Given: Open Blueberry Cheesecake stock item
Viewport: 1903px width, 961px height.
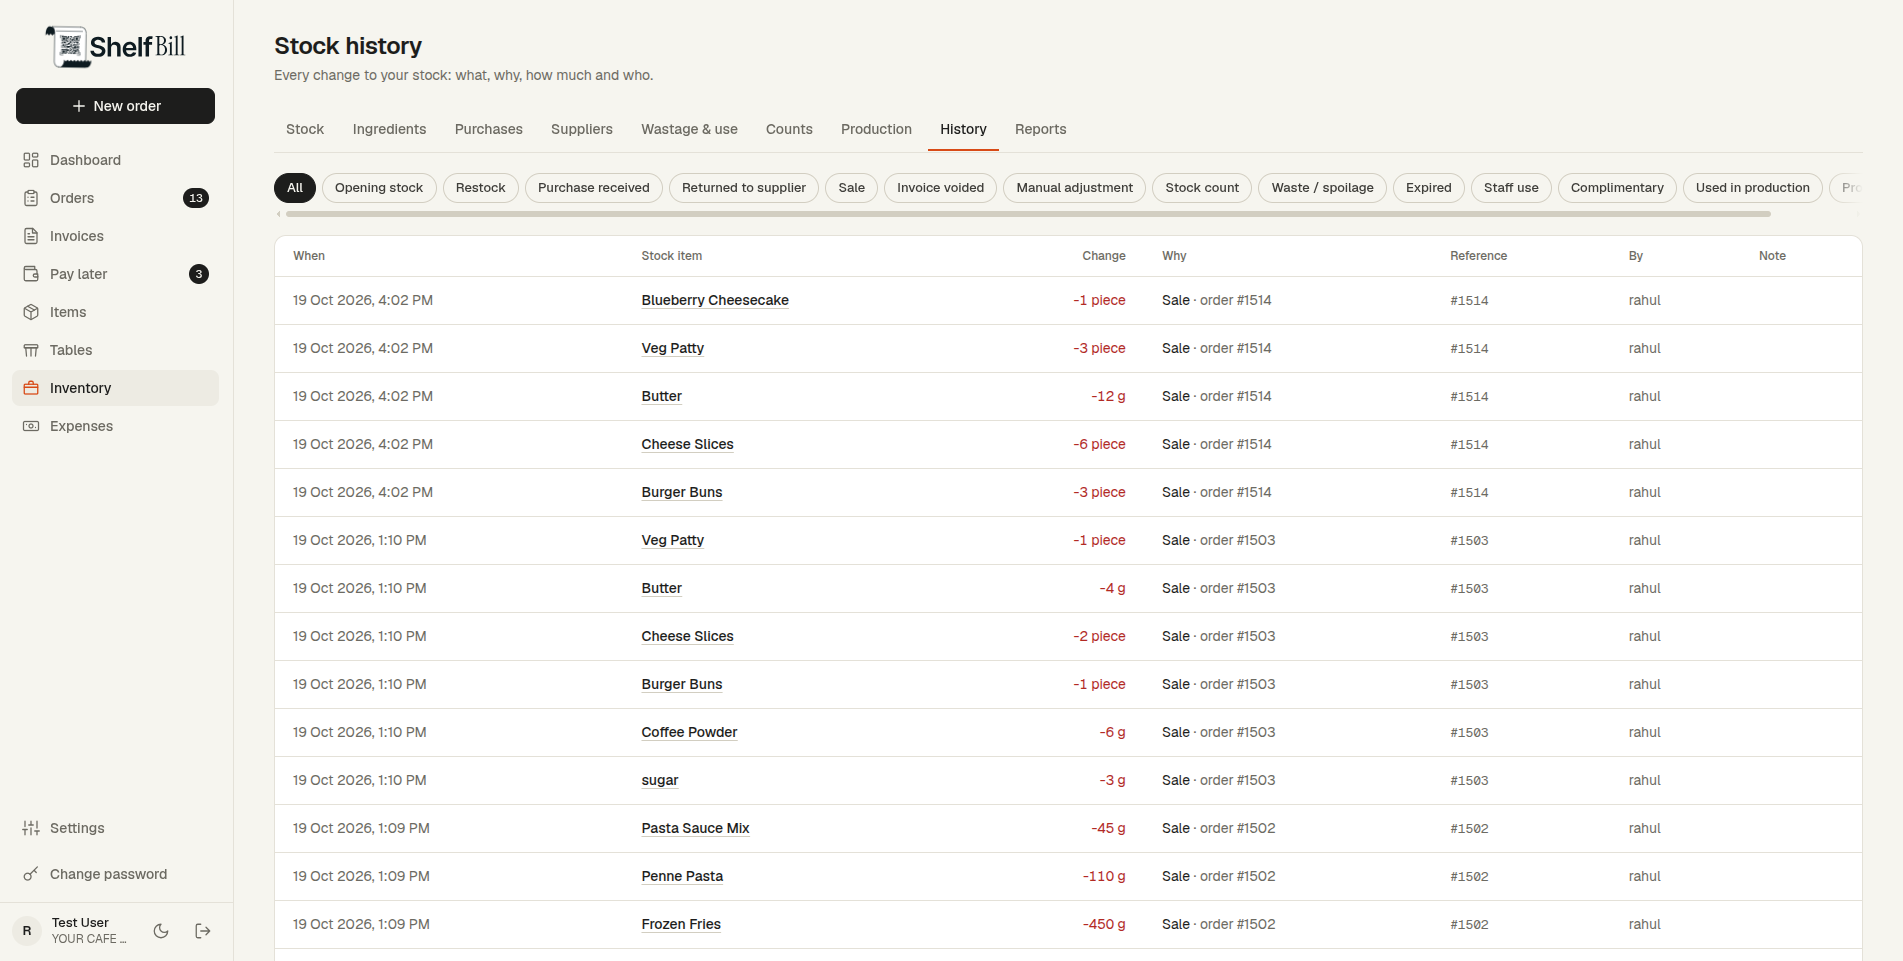Looking at the screenshot, I should (x=715, y=300).
